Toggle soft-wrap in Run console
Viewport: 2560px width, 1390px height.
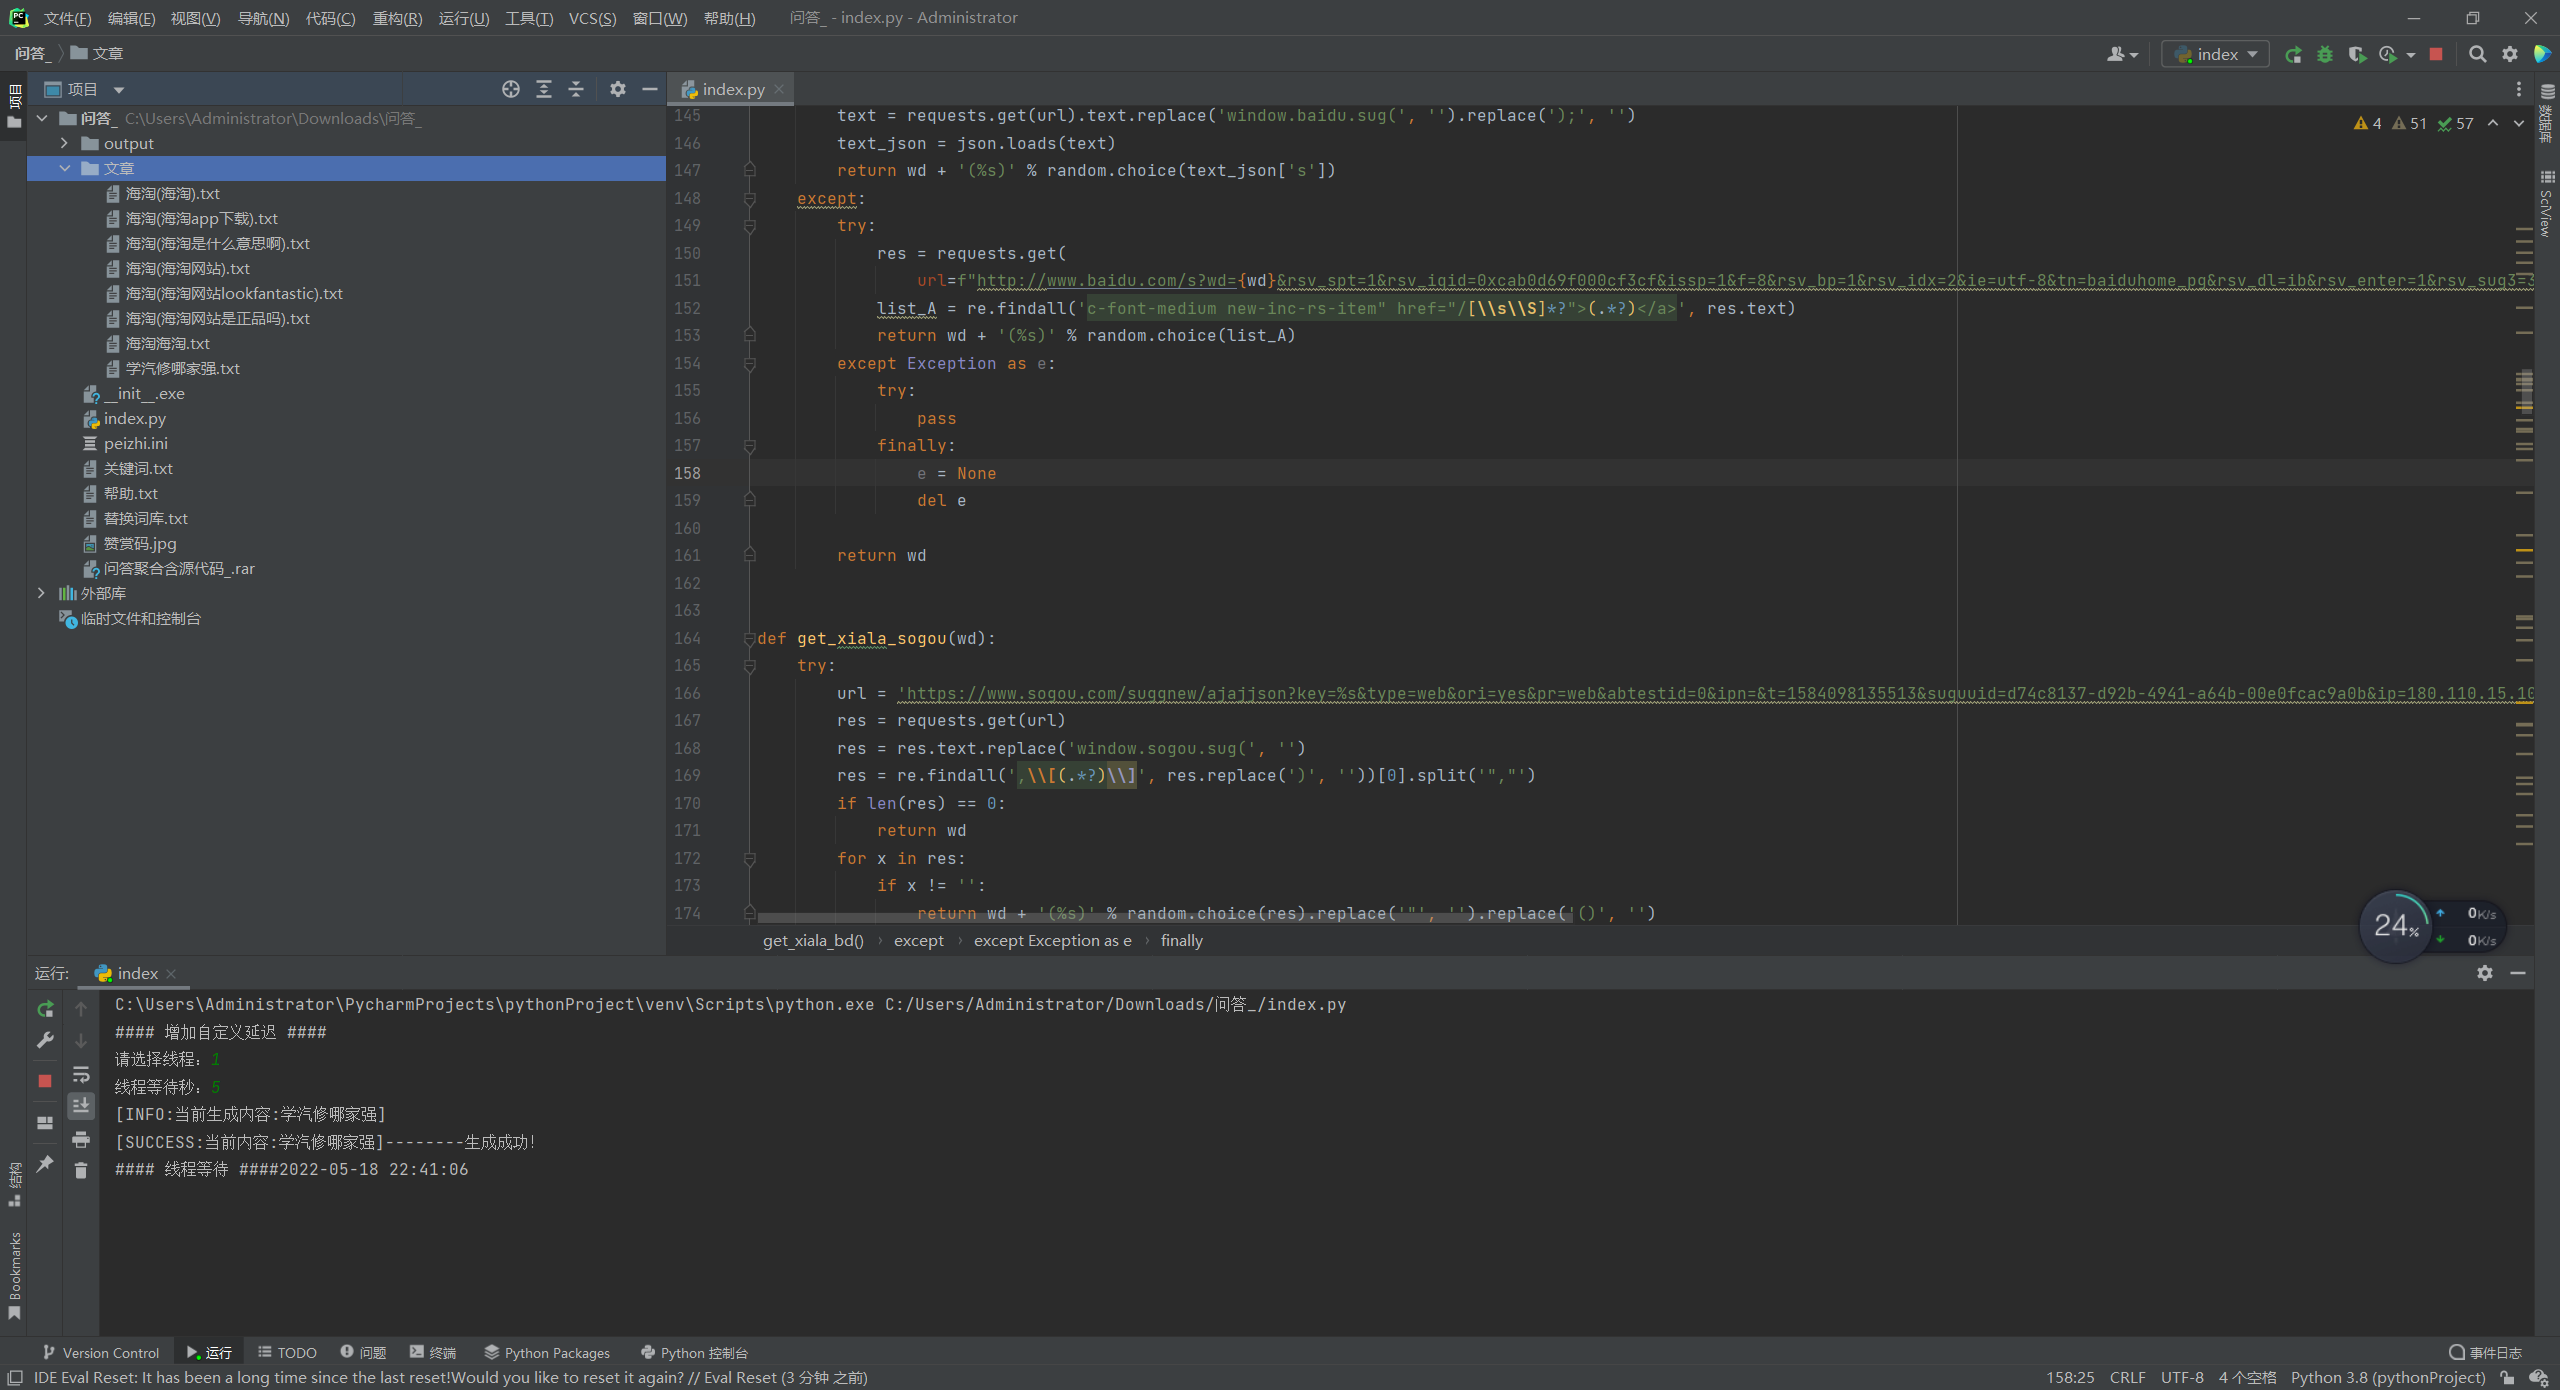click(x=81, y=1075)
